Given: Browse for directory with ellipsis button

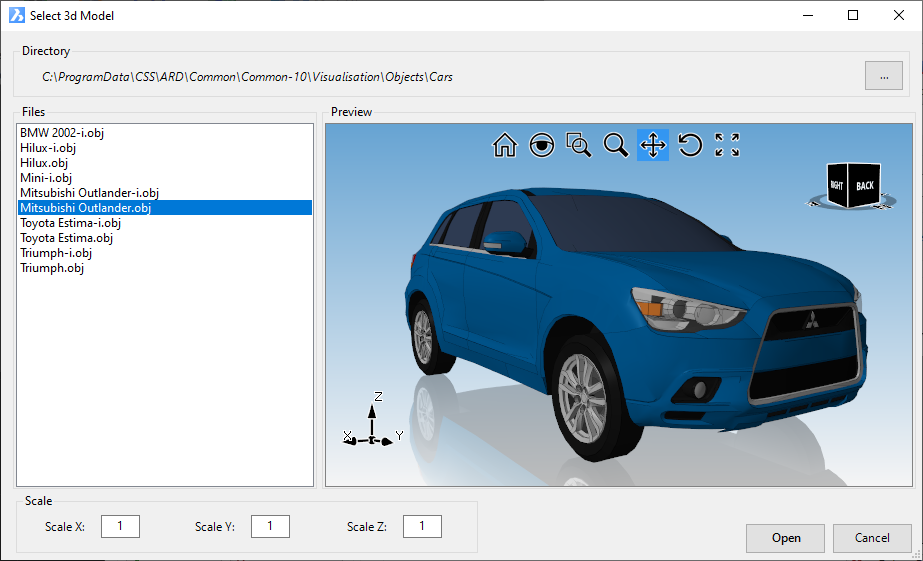Looking at the screenshot, I should [884, 76].
